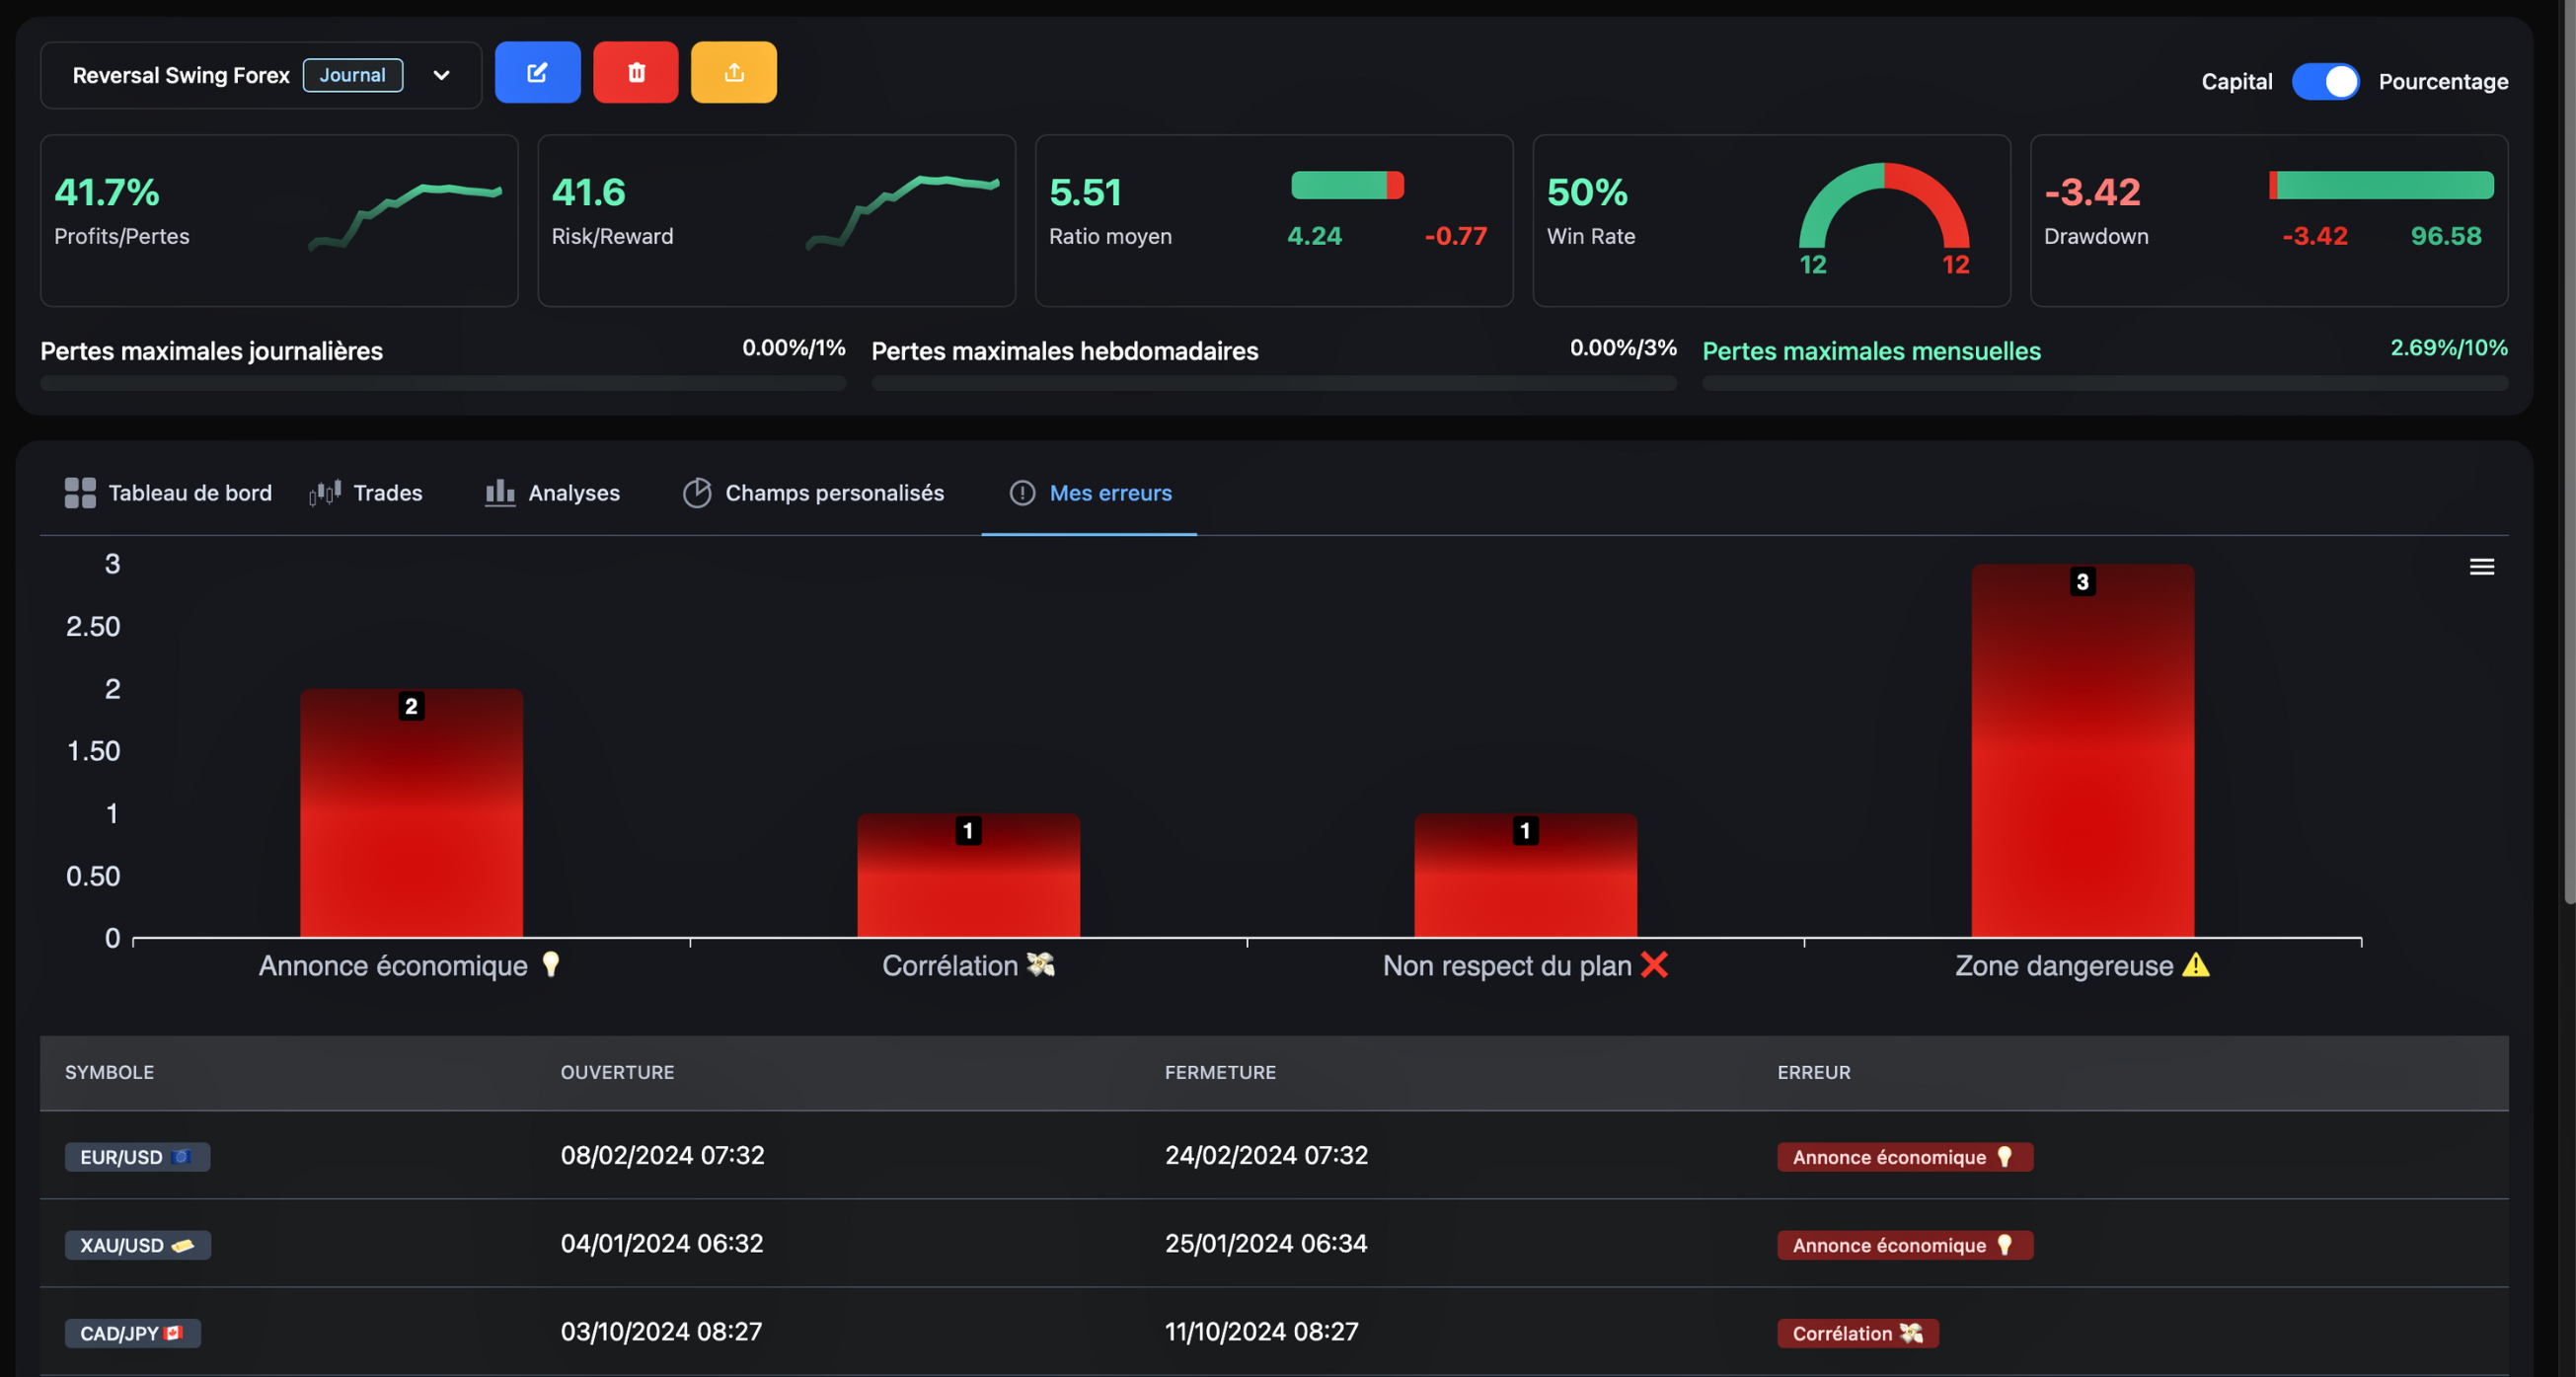Click the Champs personnalisés pie icon
Viewport: 2576px width, 1377px height.
click(x=697, y=493)
